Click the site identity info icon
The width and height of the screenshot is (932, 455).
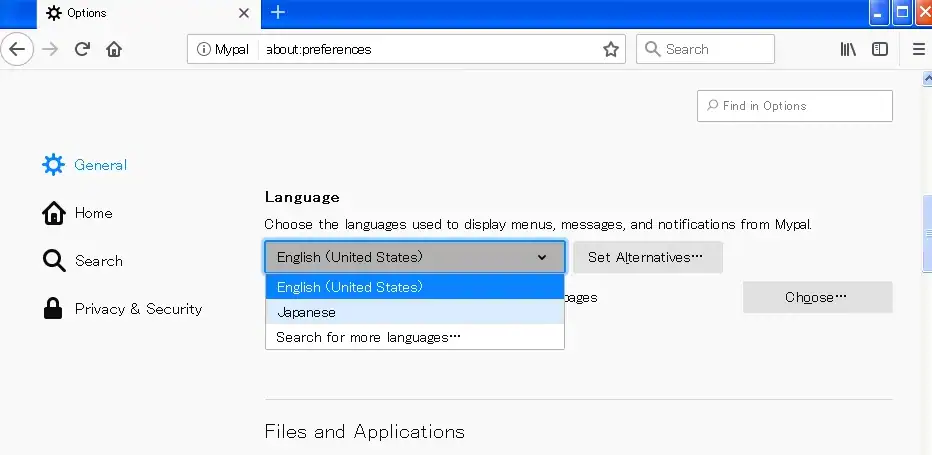click(203, 49)
